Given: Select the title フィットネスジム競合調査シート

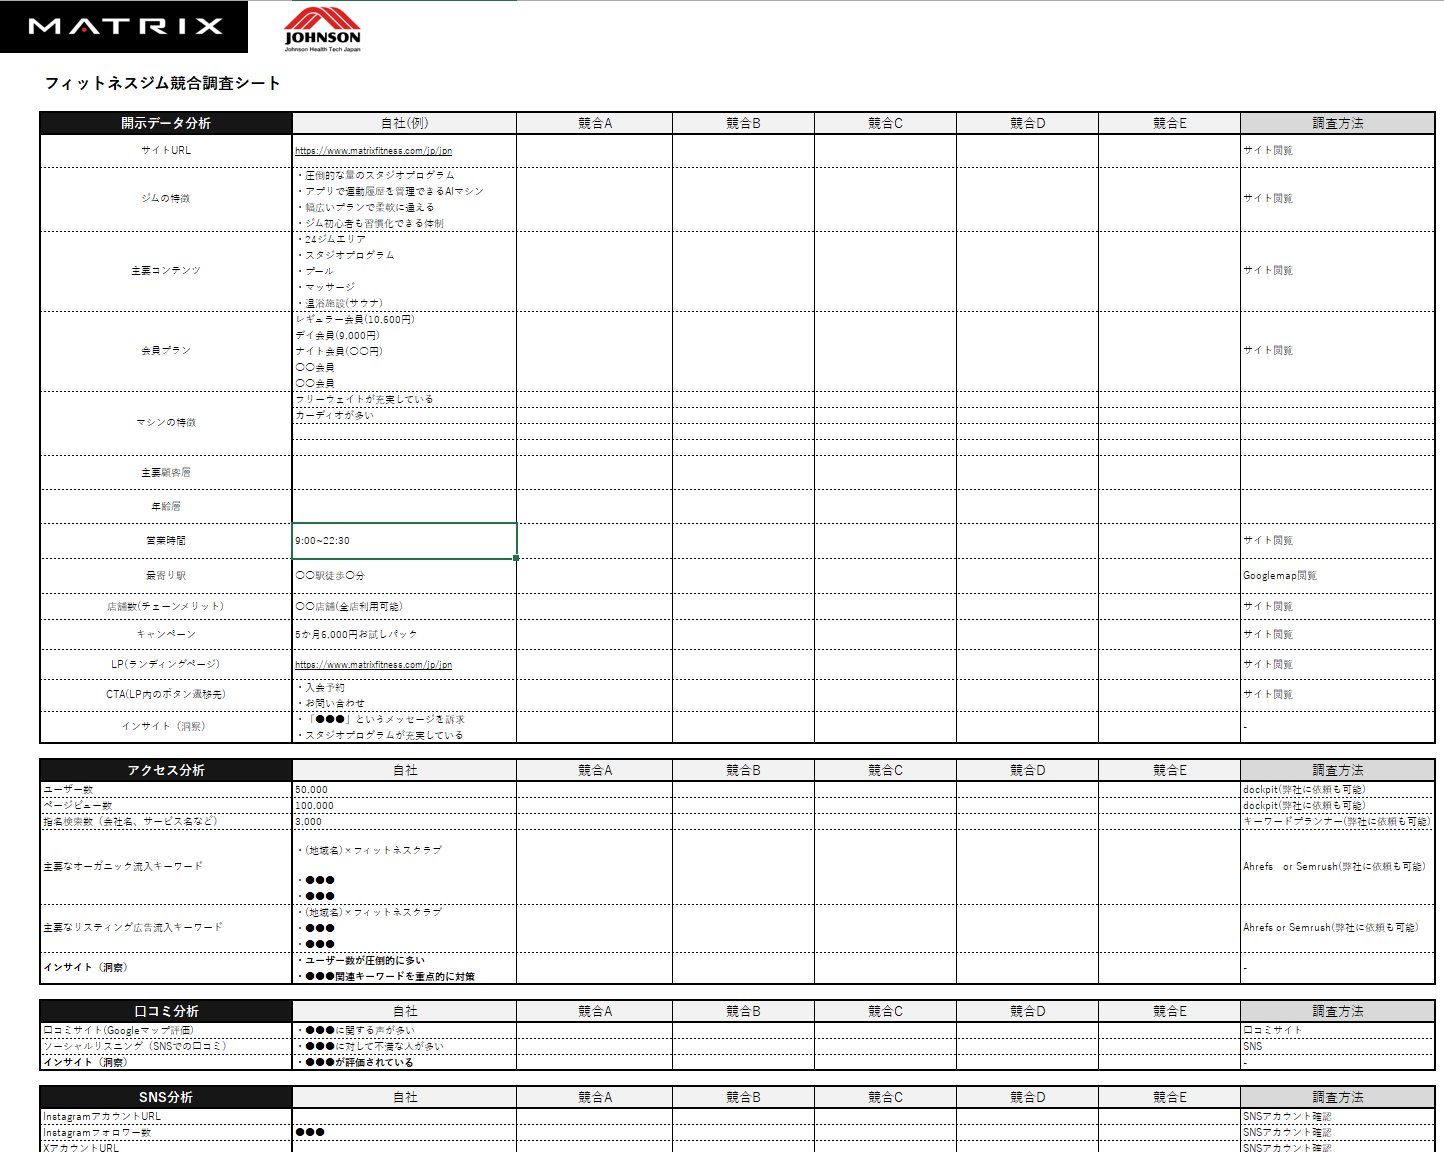Looking at the screenshot, I should pos(162,83).
